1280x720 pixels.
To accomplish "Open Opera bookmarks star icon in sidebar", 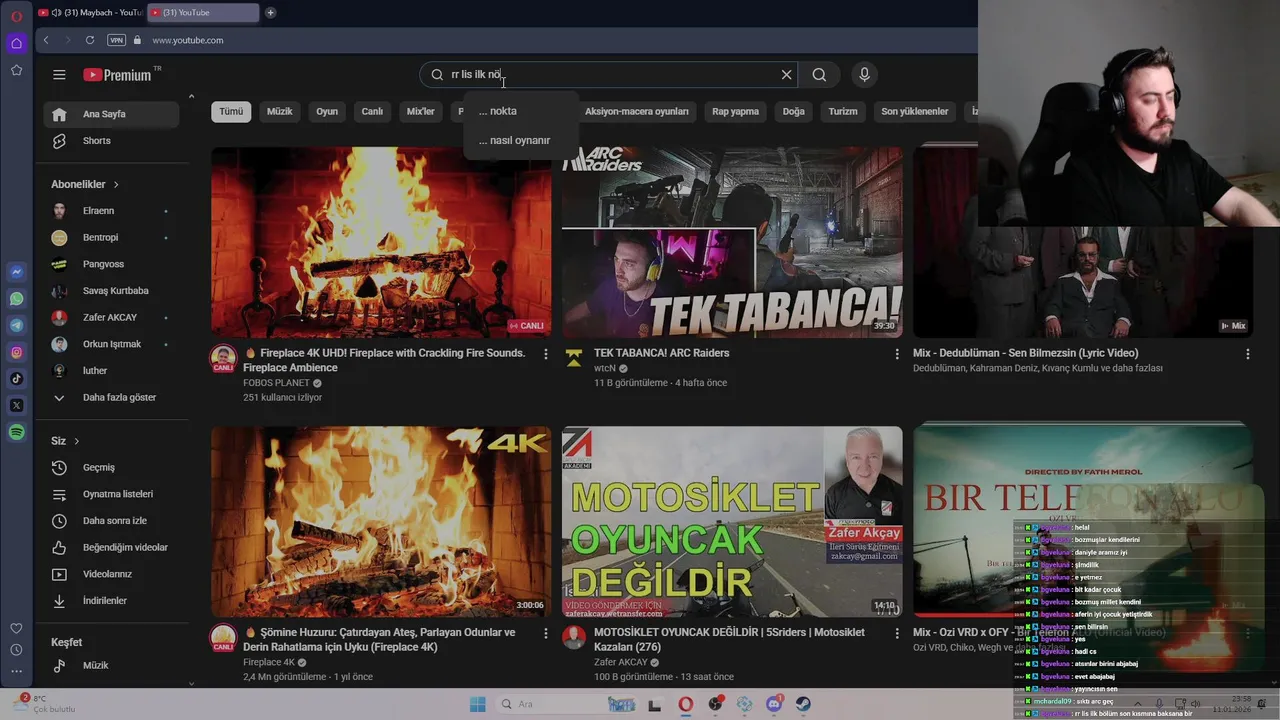I will click(16, 70).
